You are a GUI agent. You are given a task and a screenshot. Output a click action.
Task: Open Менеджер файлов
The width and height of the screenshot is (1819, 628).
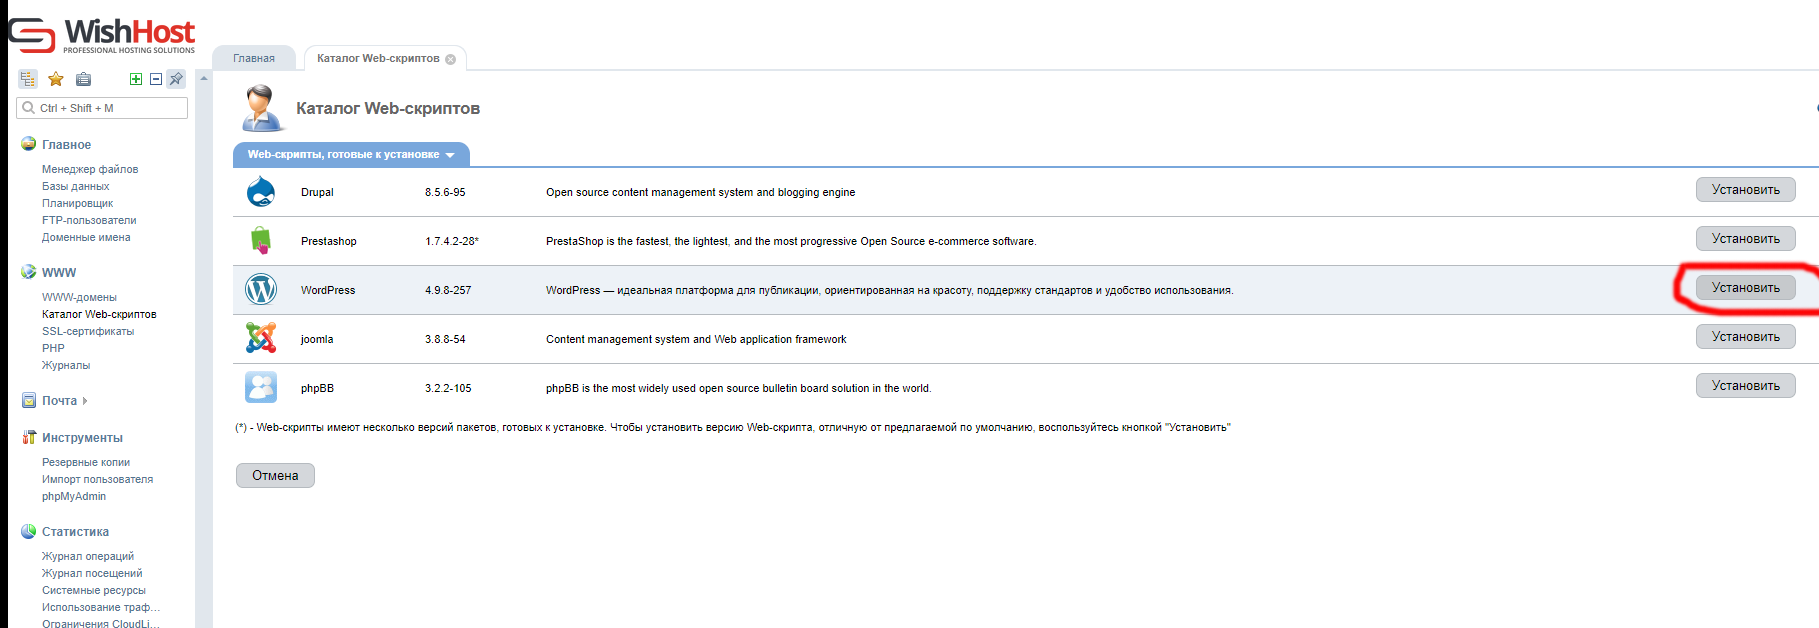90,169
